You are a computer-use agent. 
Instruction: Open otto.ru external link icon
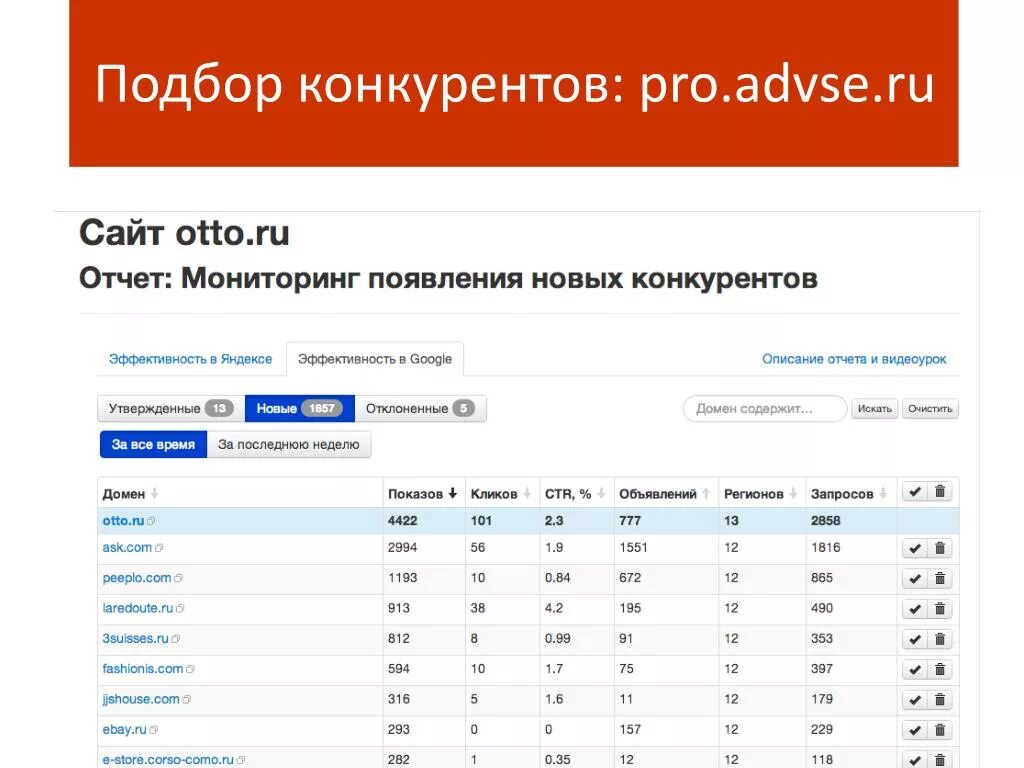click(151, 521)
